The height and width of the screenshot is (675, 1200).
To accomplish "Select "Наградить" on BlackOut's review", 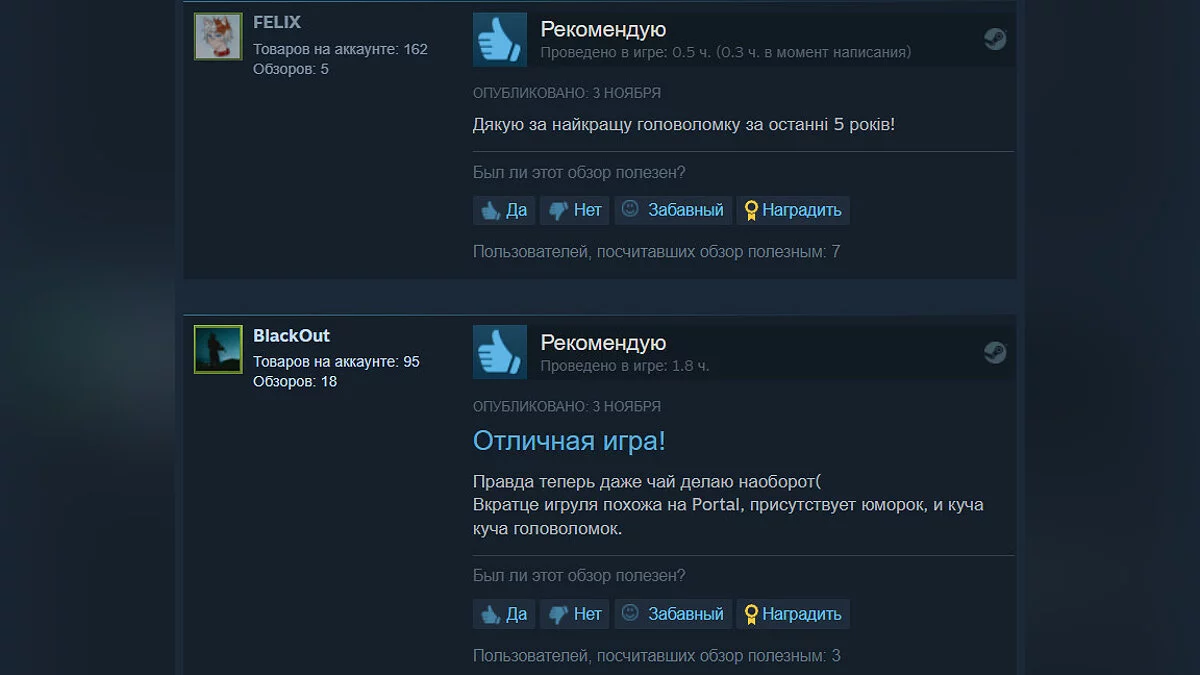I will 793,614.
